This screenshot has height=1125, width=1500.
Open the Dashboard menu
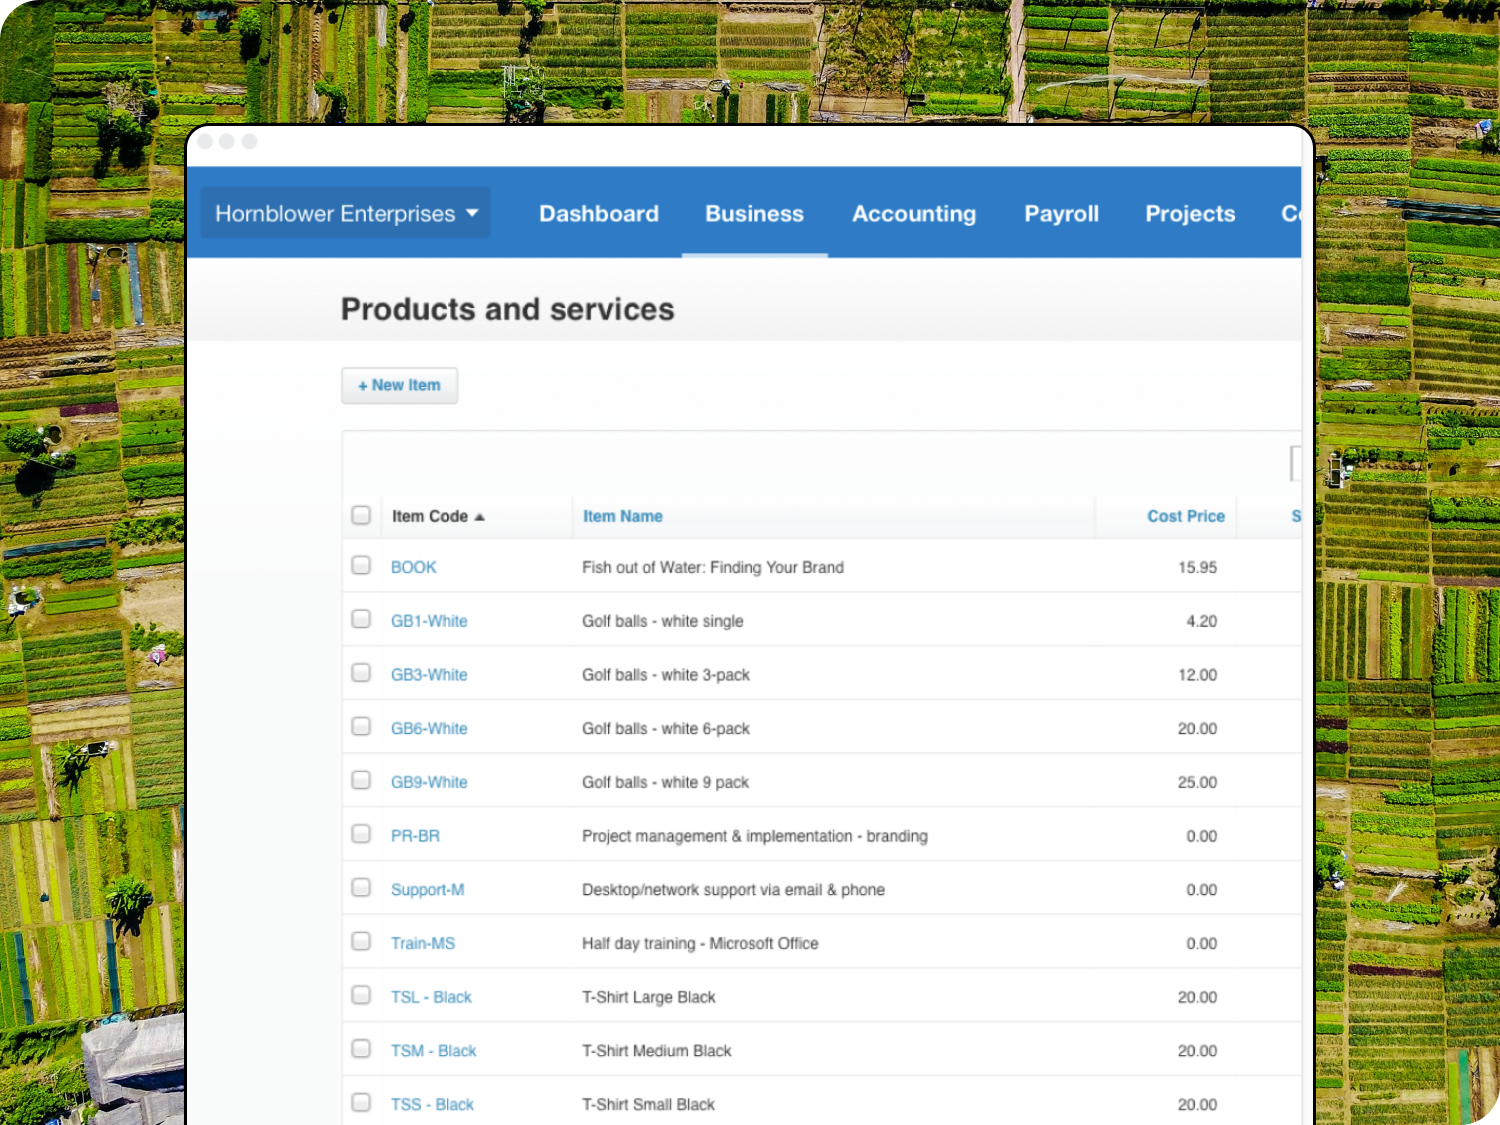coord(599,213)
